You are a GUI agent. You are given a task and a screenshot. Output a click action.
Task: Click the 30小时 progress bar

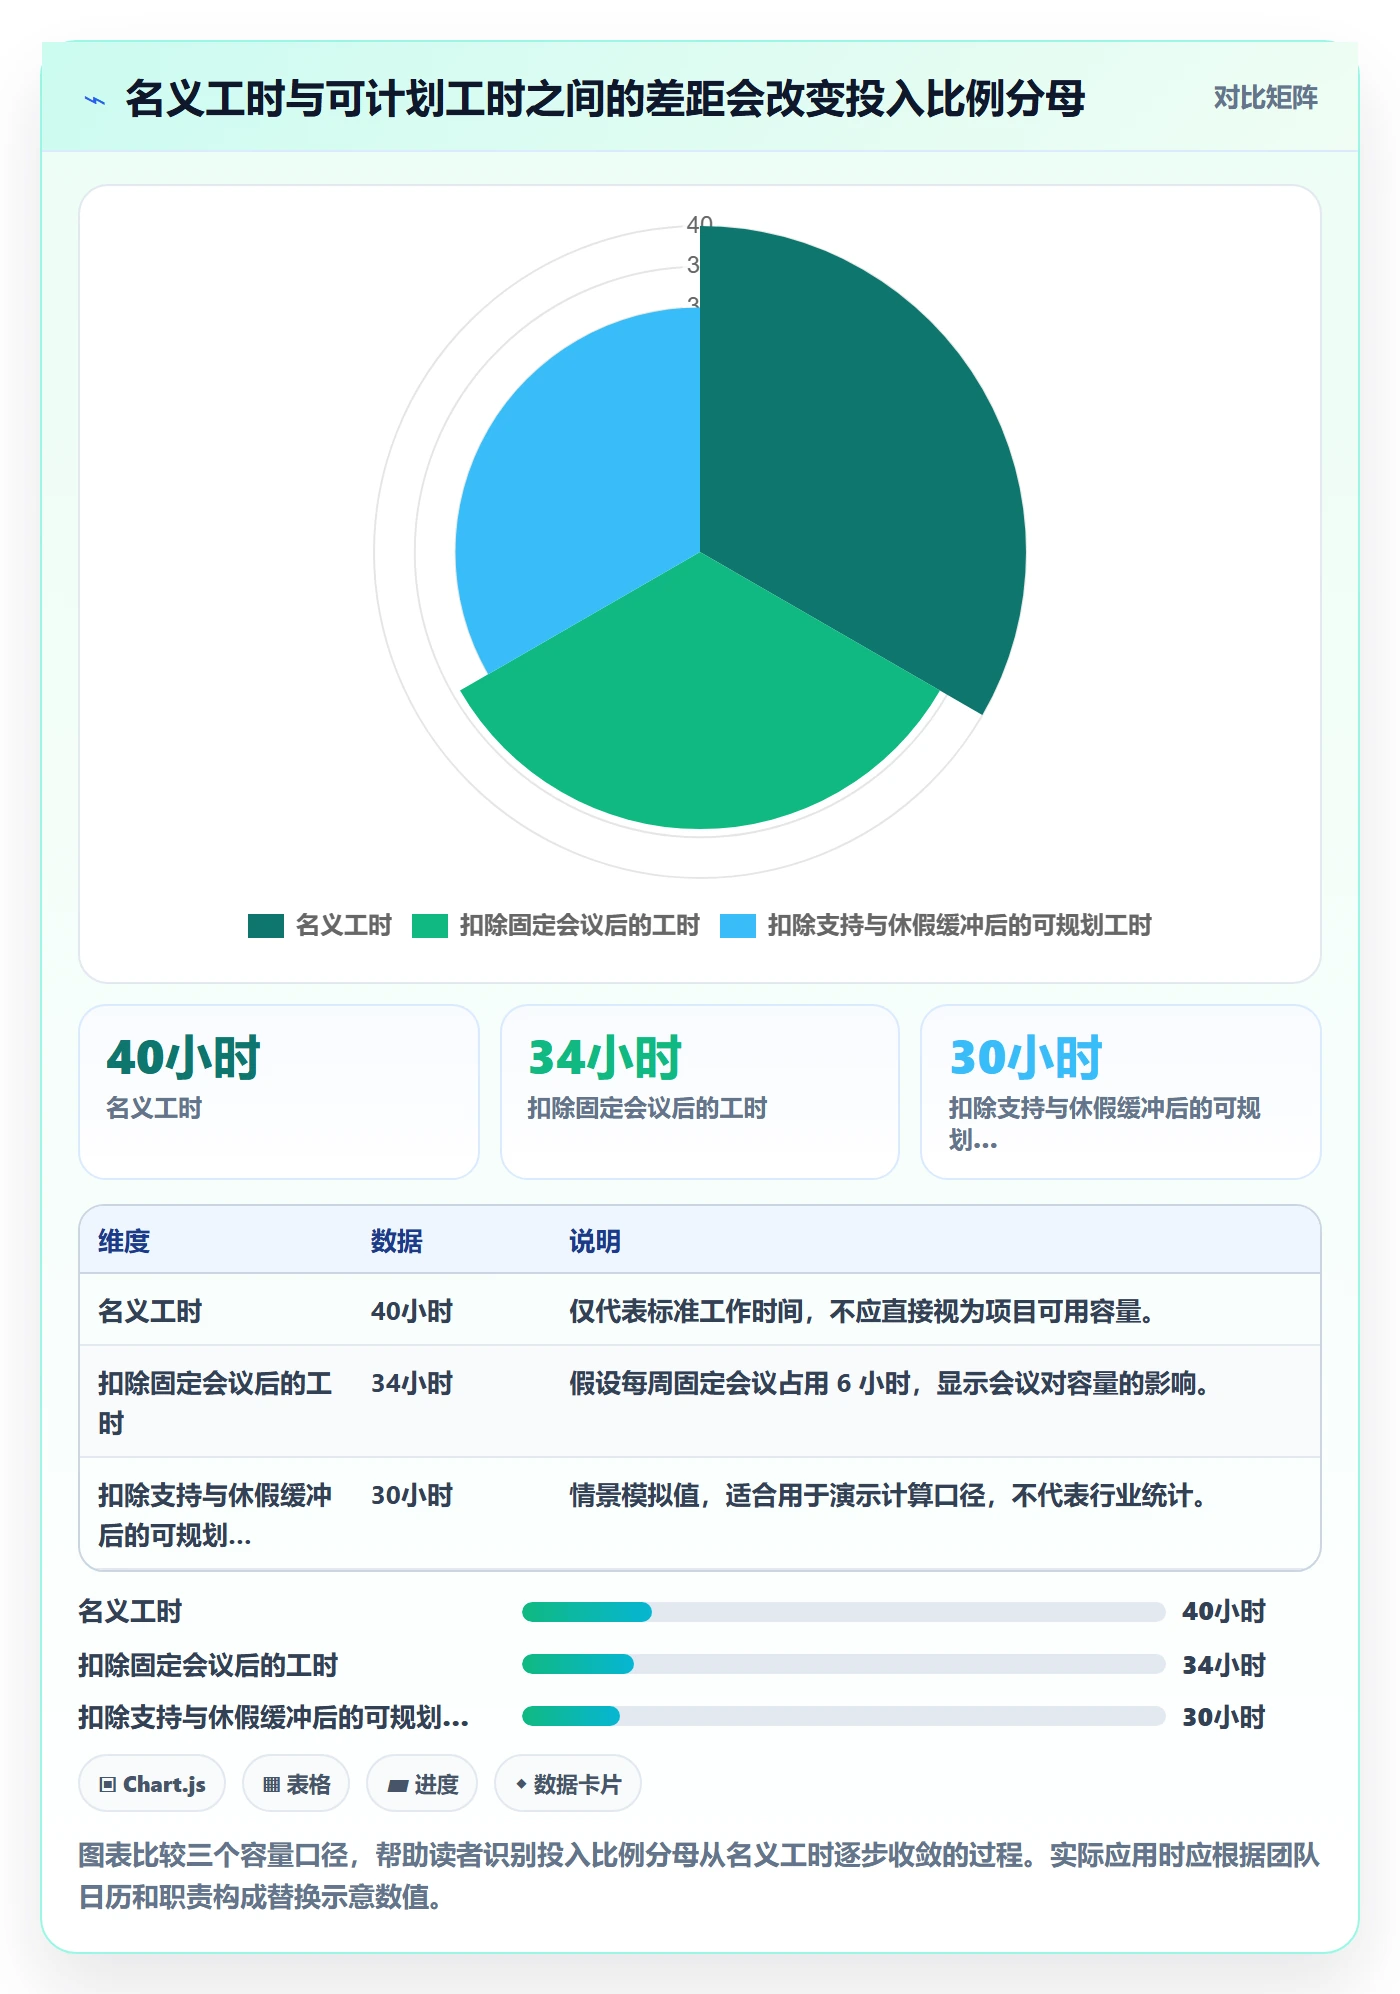tap(843, 1716)
